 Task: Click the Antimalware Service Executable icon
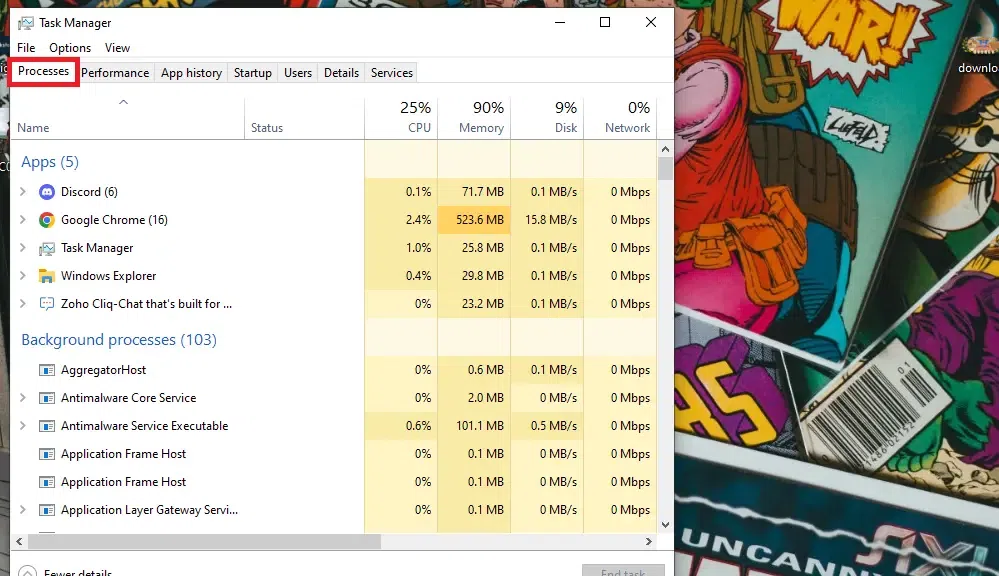47,426
